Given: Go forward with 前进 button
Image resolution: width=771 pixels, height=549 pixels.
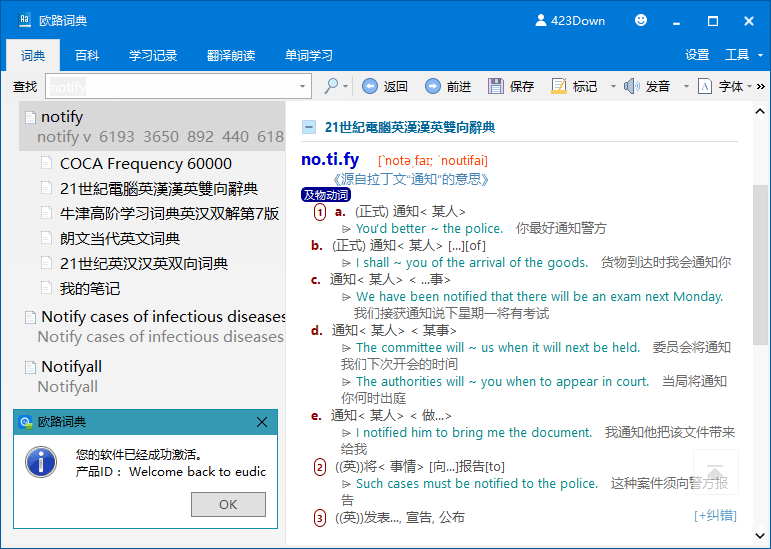Looking at the screenshot, I should [x=448, y=87].
